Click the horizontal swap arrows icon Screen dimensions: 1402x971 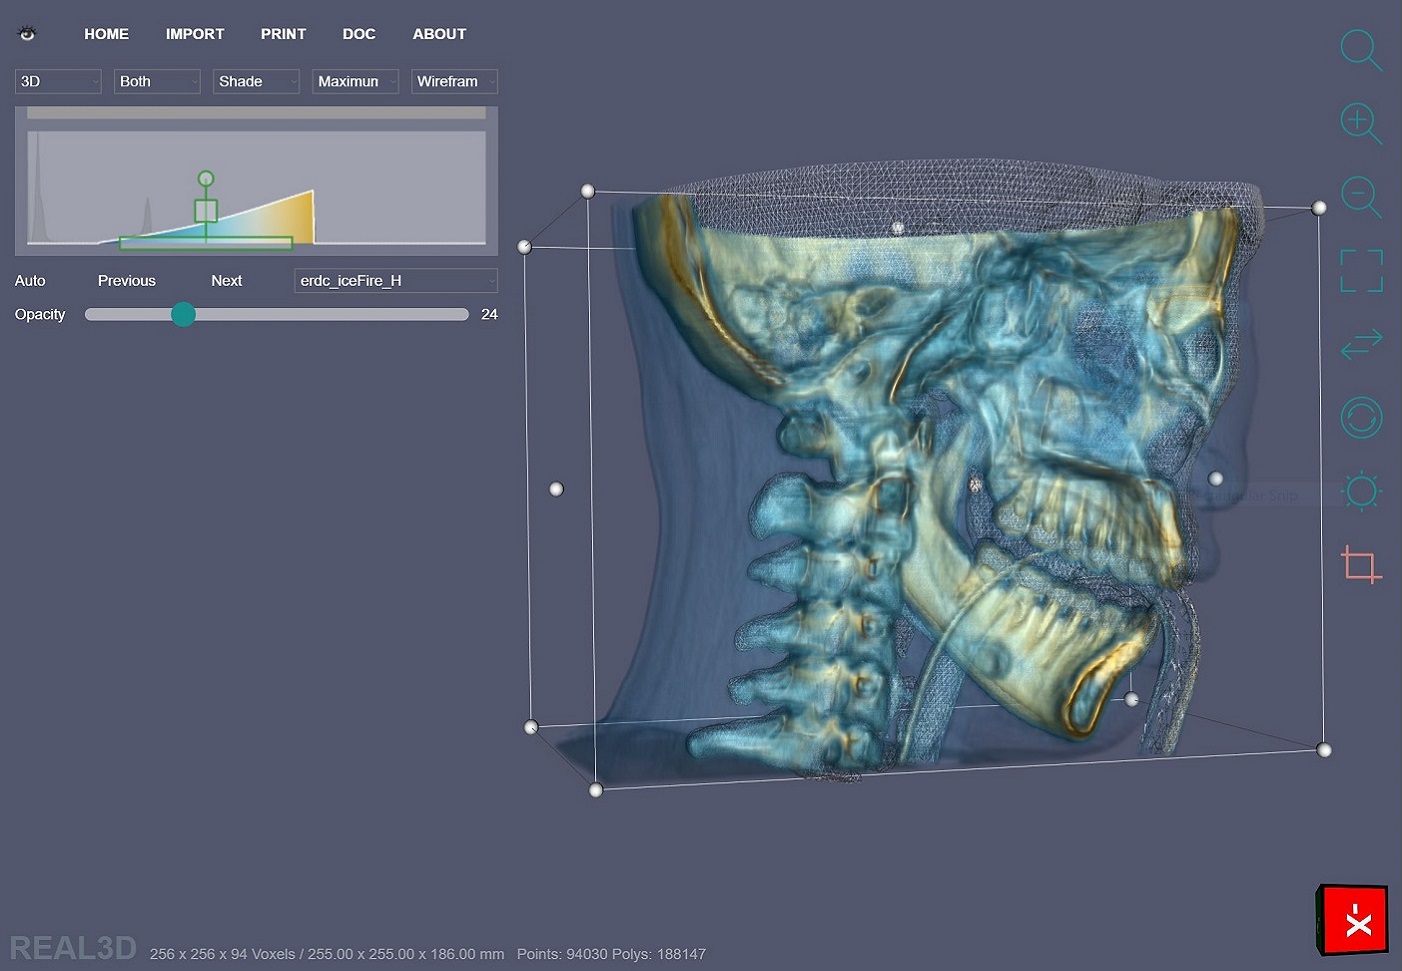click(1361, 344)
